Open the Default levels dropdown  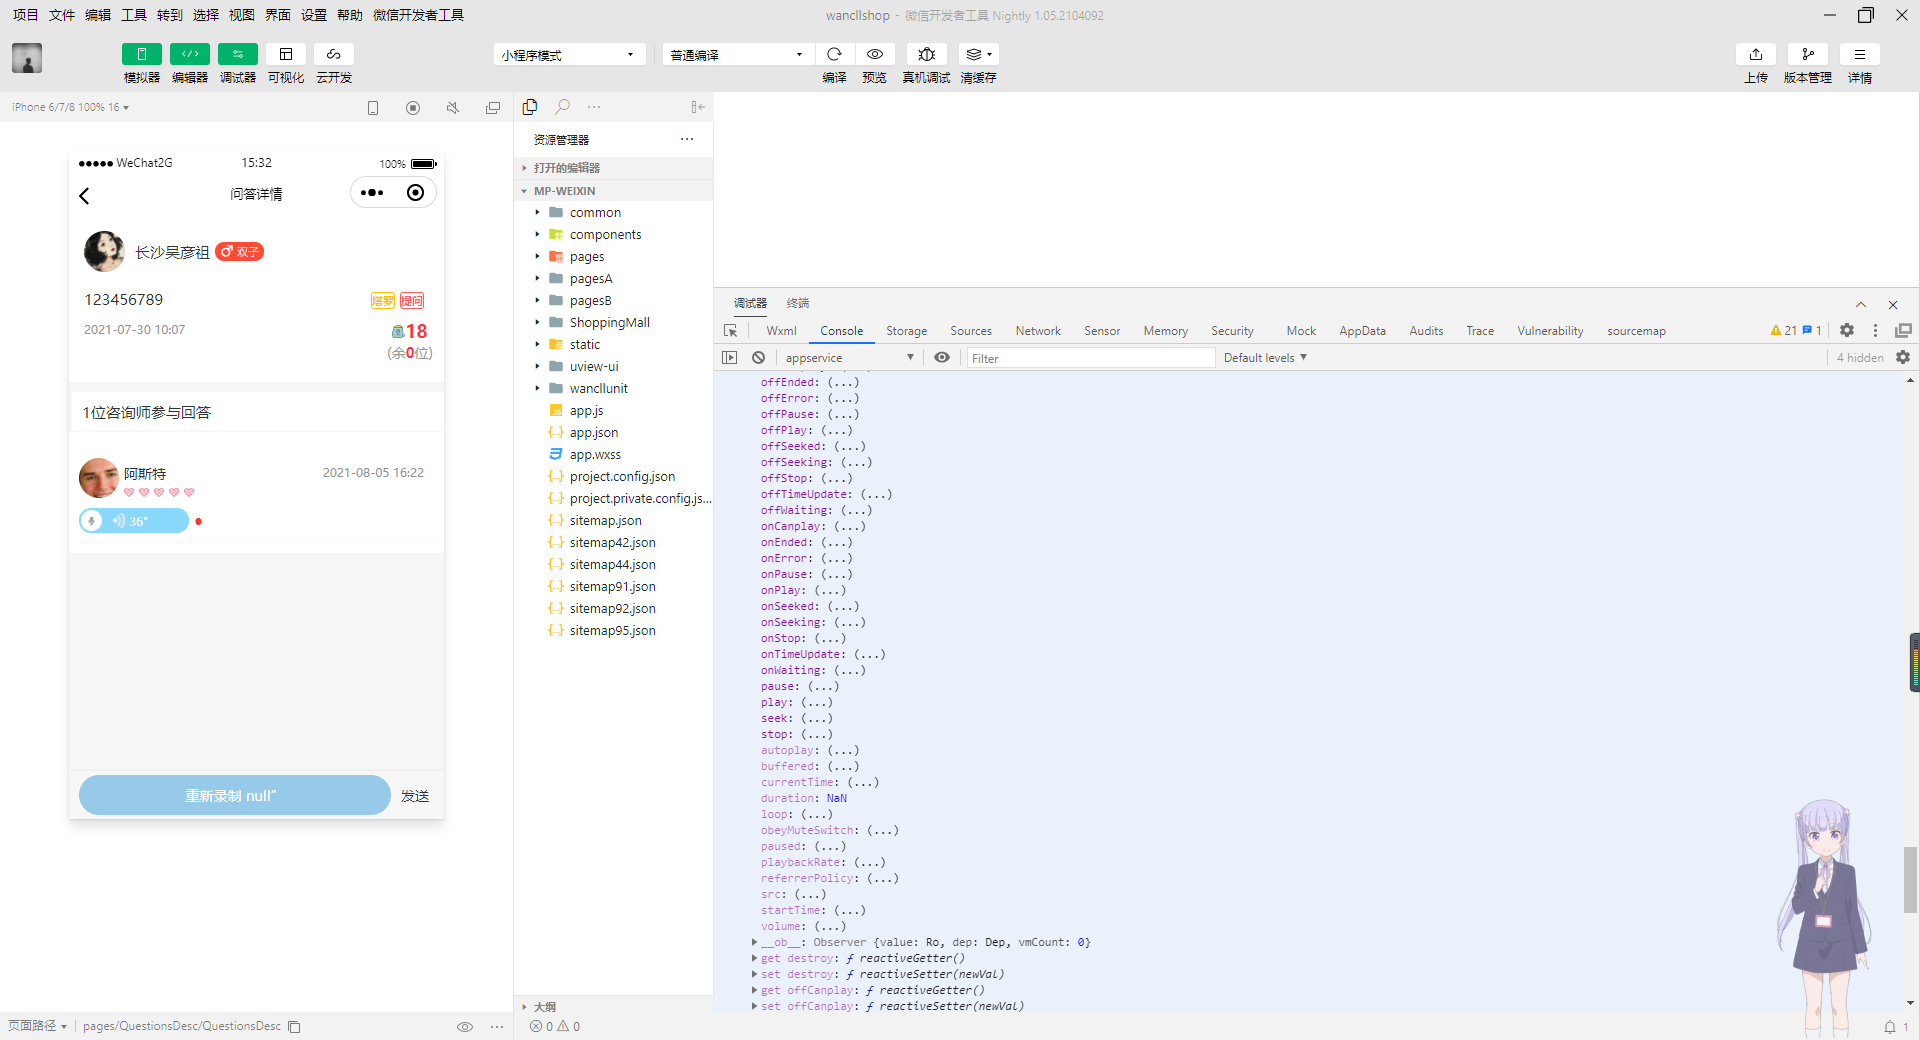pos(1265,358)
